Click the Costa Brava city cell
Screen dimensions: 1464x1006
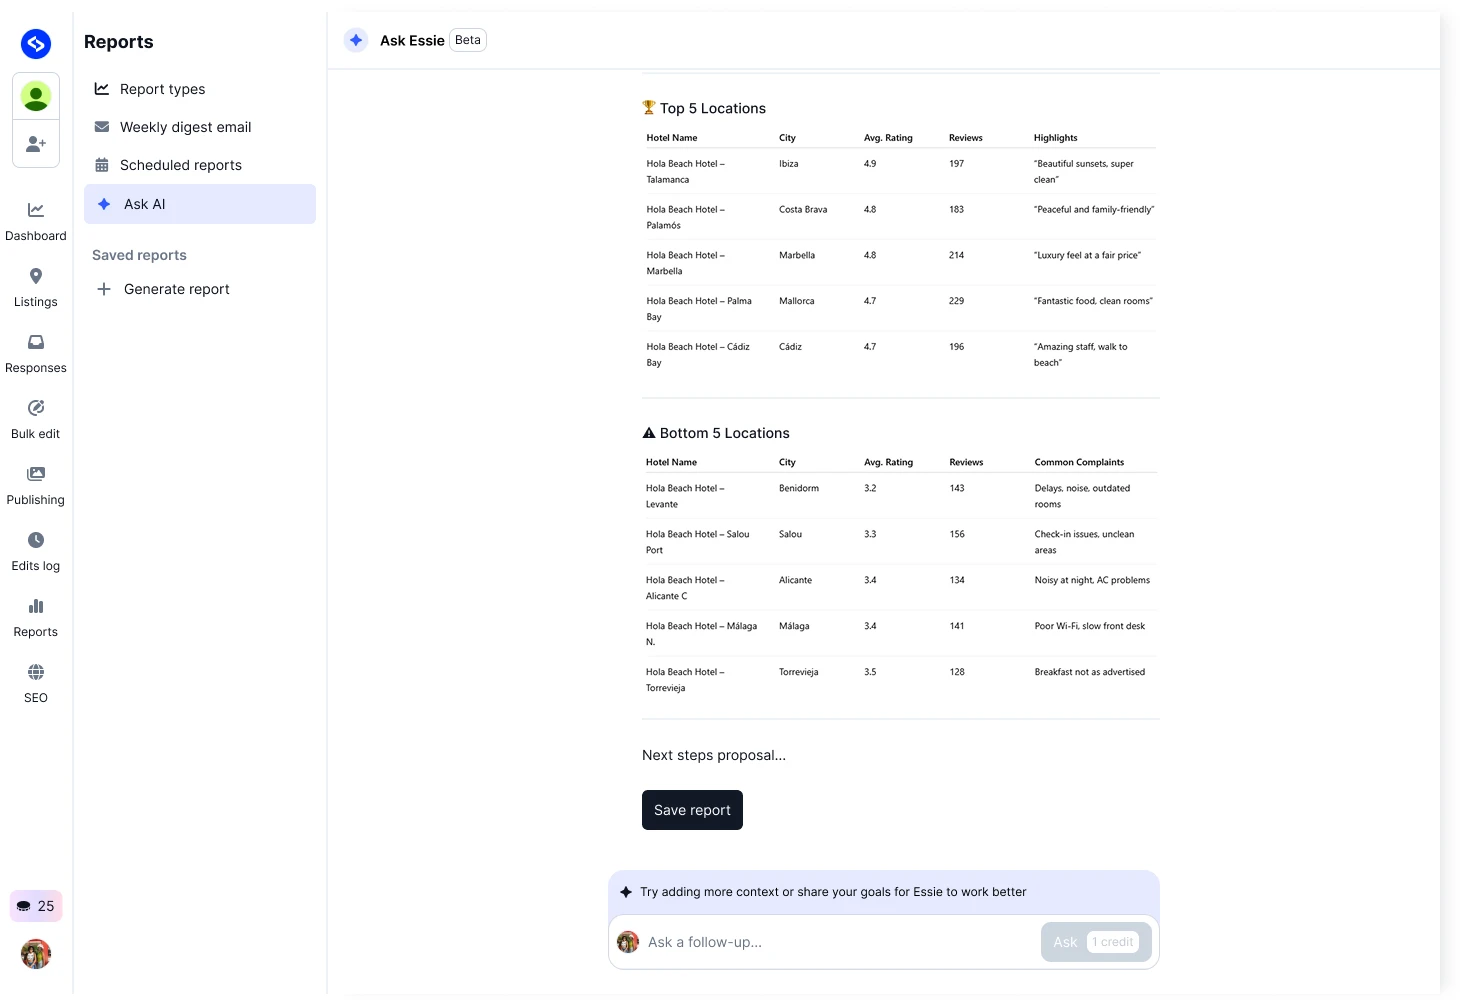(x=803, y=209)
